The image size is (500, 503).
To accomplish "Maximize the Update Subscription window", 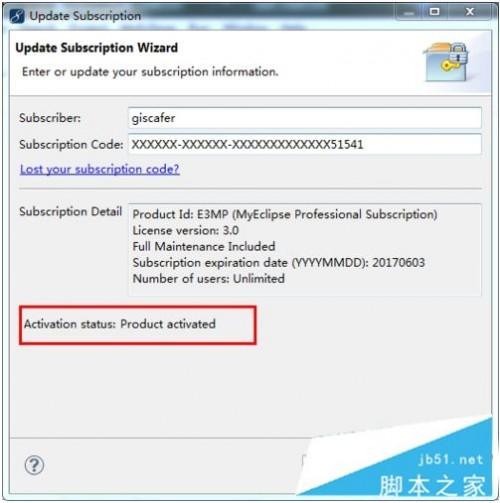I will 434,12.
